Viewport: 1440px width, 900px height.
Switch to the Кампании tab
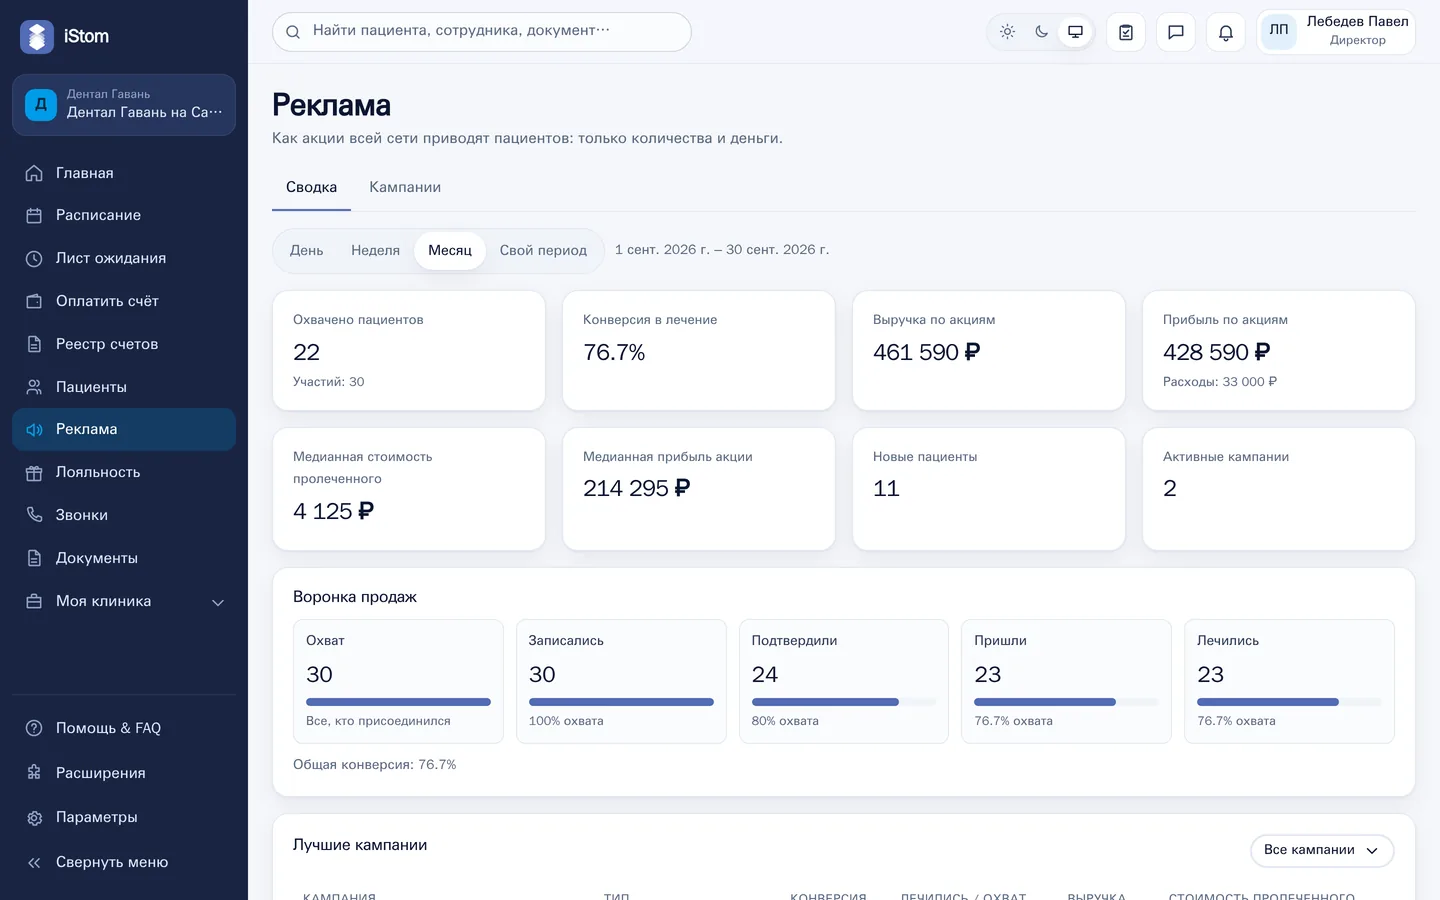pos(405,188)
